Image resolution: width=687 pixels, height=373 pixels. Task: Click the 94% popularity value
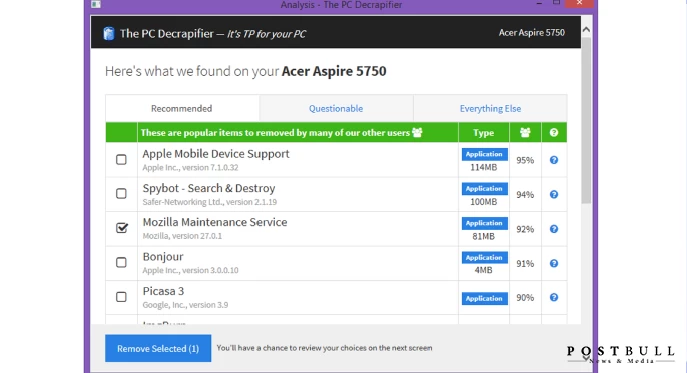(x=525, y=195)
